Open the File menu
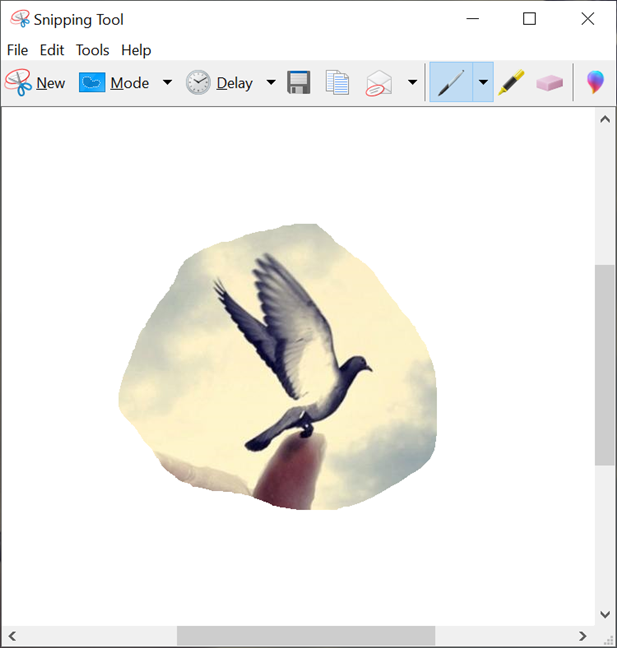Screen dimensions: 617x648 pos(17,50)
